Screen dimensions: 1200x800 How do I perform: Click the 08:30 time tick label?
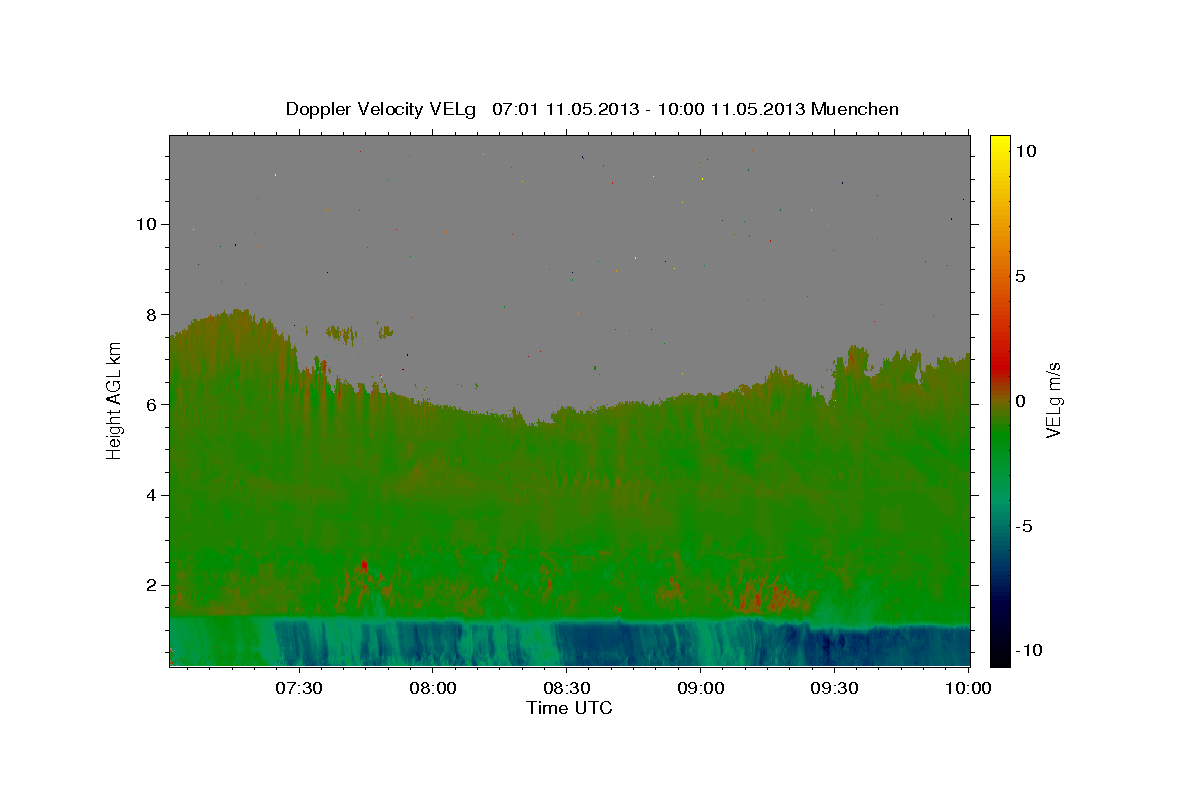point(567,688)
